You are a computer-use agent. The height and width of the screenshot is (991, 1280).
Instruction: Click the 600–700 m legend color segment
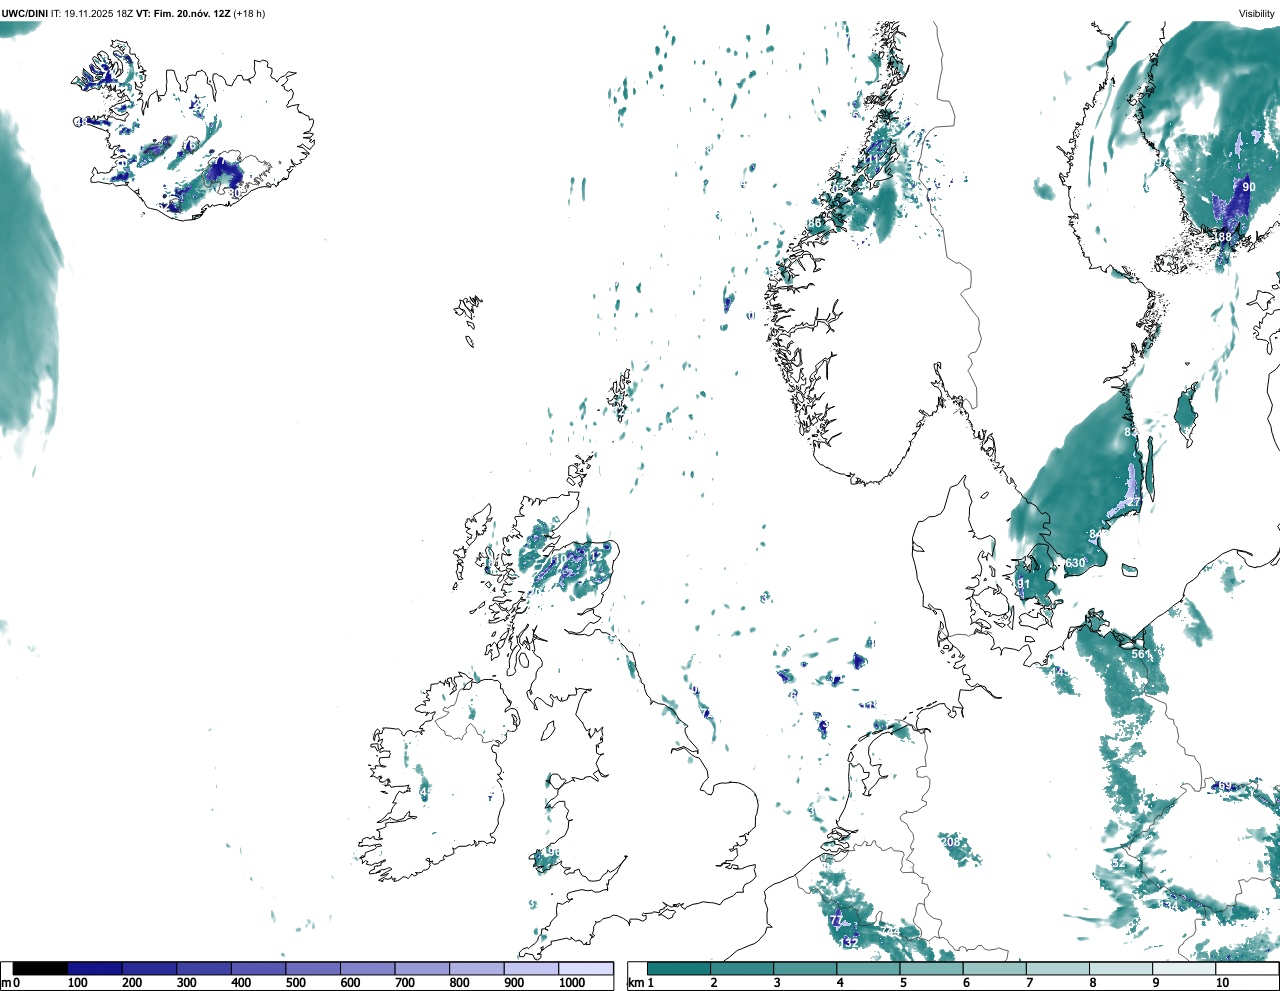click(x=368, y=968)
